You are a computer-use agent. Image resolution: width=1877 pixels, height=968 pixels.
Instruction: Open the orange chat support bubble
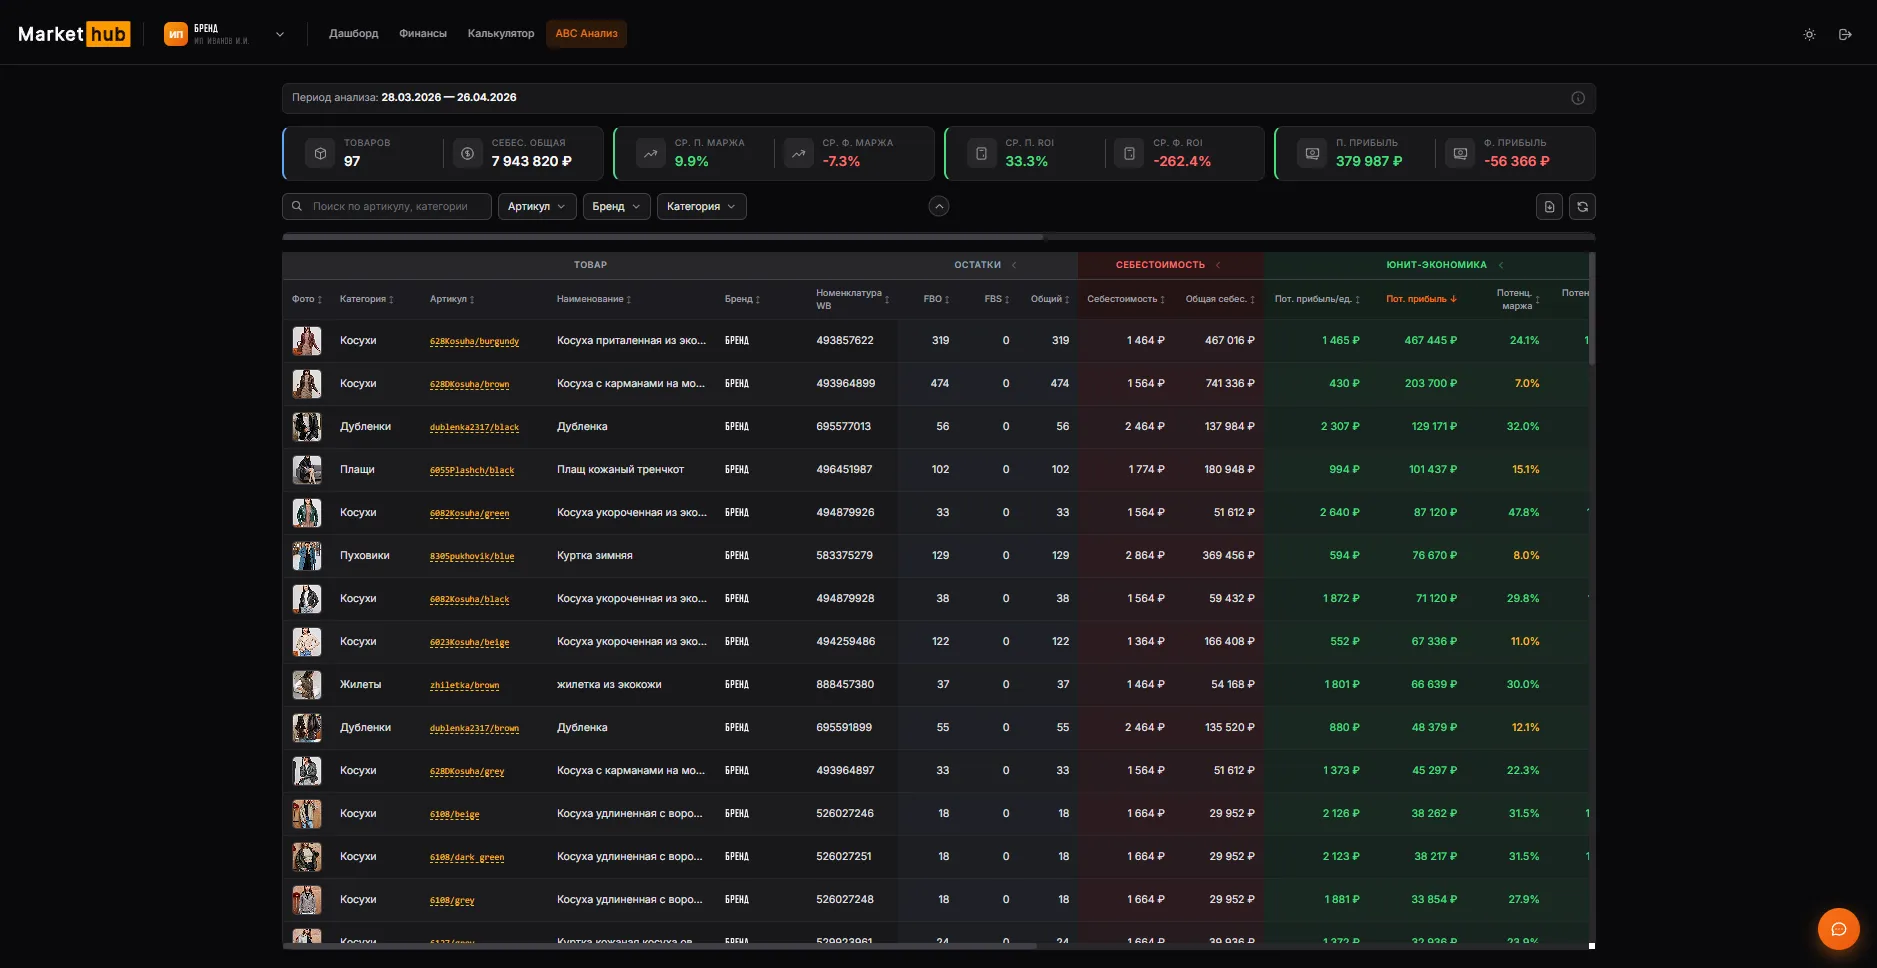point(1838,929)
